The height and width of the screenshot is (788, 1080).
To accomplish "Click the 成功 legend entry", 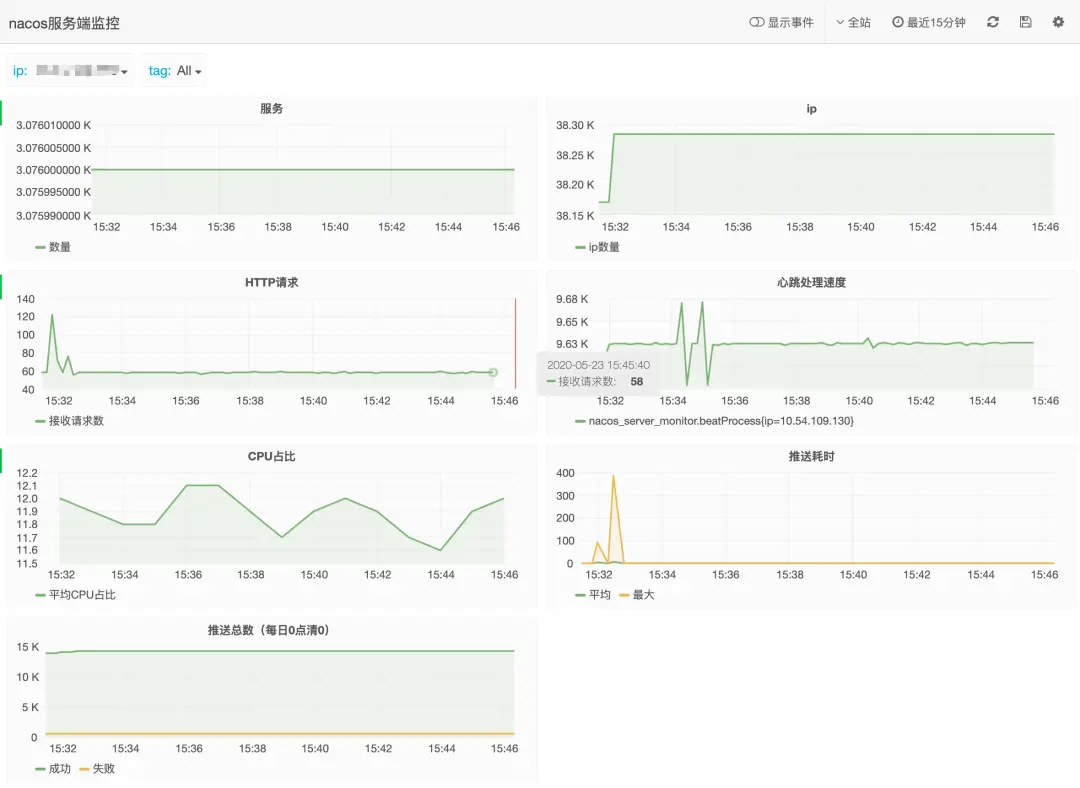I will 53,769.
